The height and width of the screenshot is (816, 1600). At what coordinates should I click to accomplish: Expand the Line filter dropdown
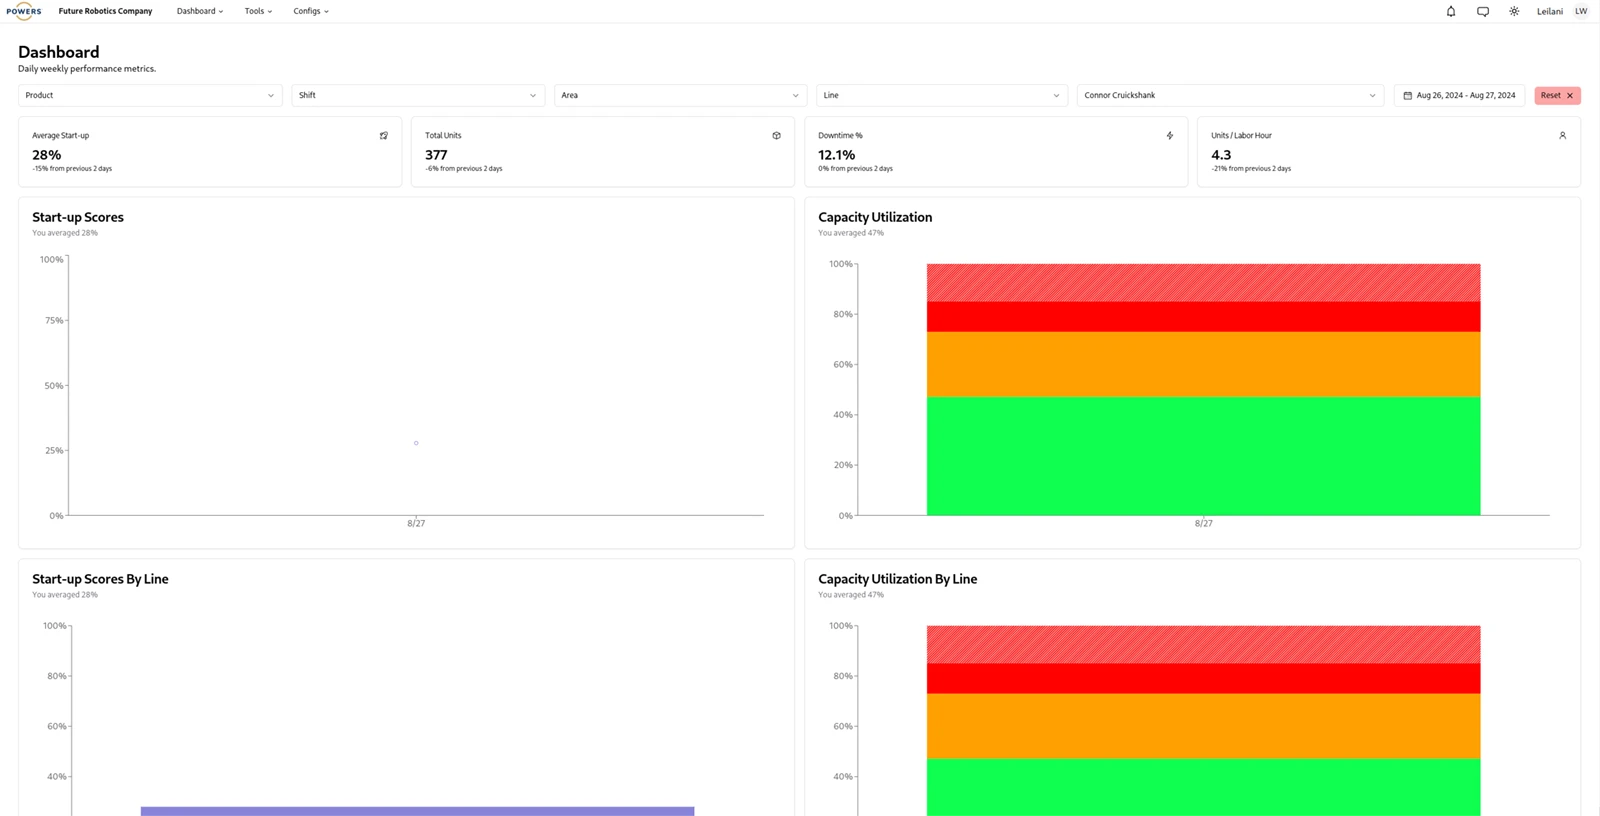[941, 96]
